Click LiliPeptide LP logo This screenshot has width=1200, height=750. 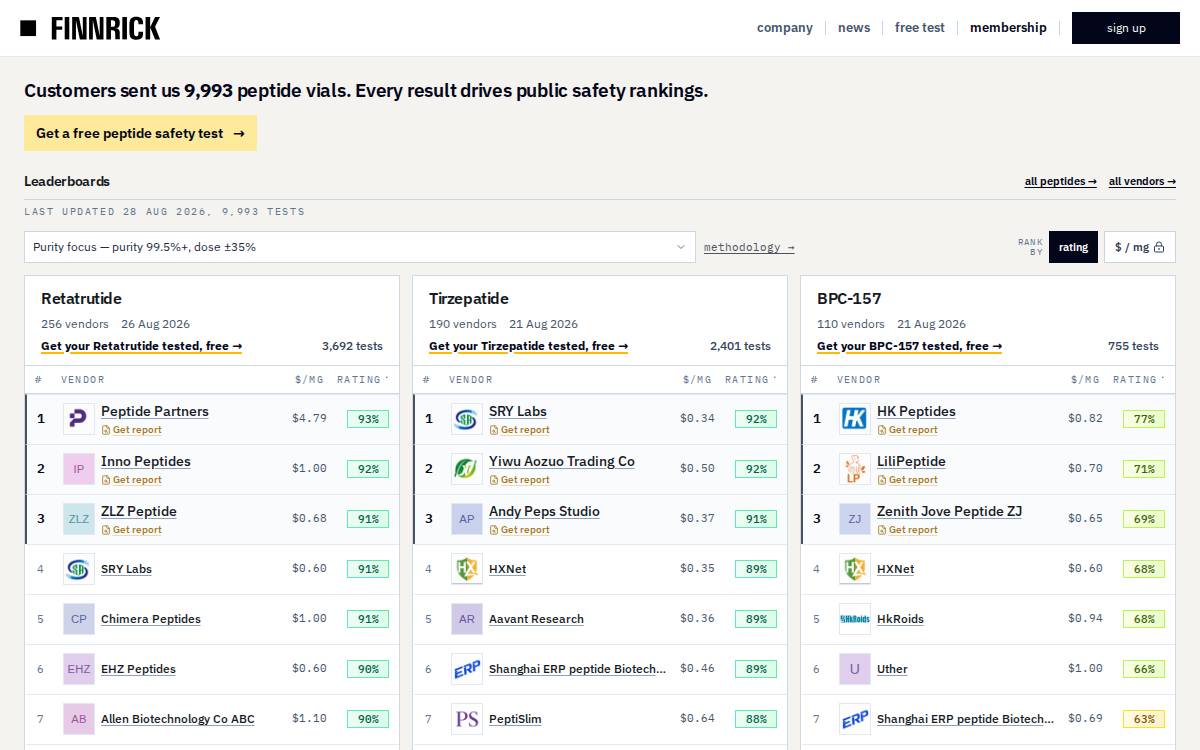(x=855, y=469)
